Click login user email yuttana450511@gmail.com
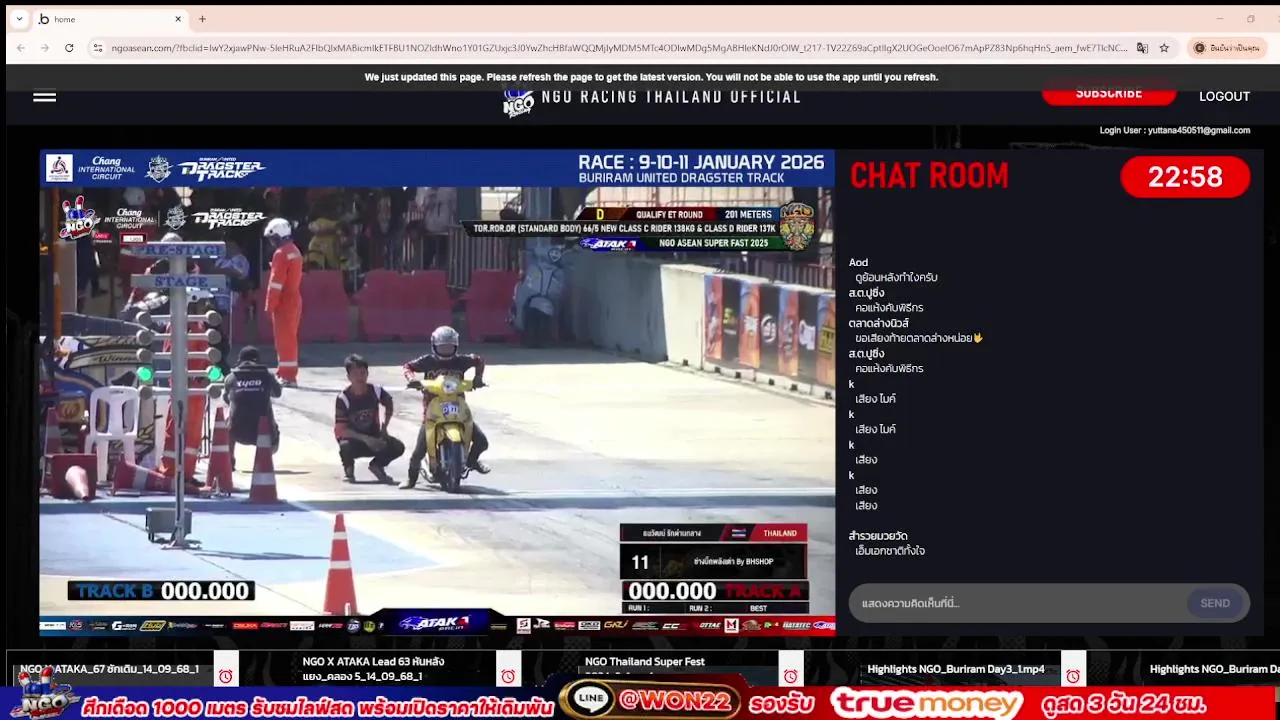1280x720 pixels. (1198, 130)
